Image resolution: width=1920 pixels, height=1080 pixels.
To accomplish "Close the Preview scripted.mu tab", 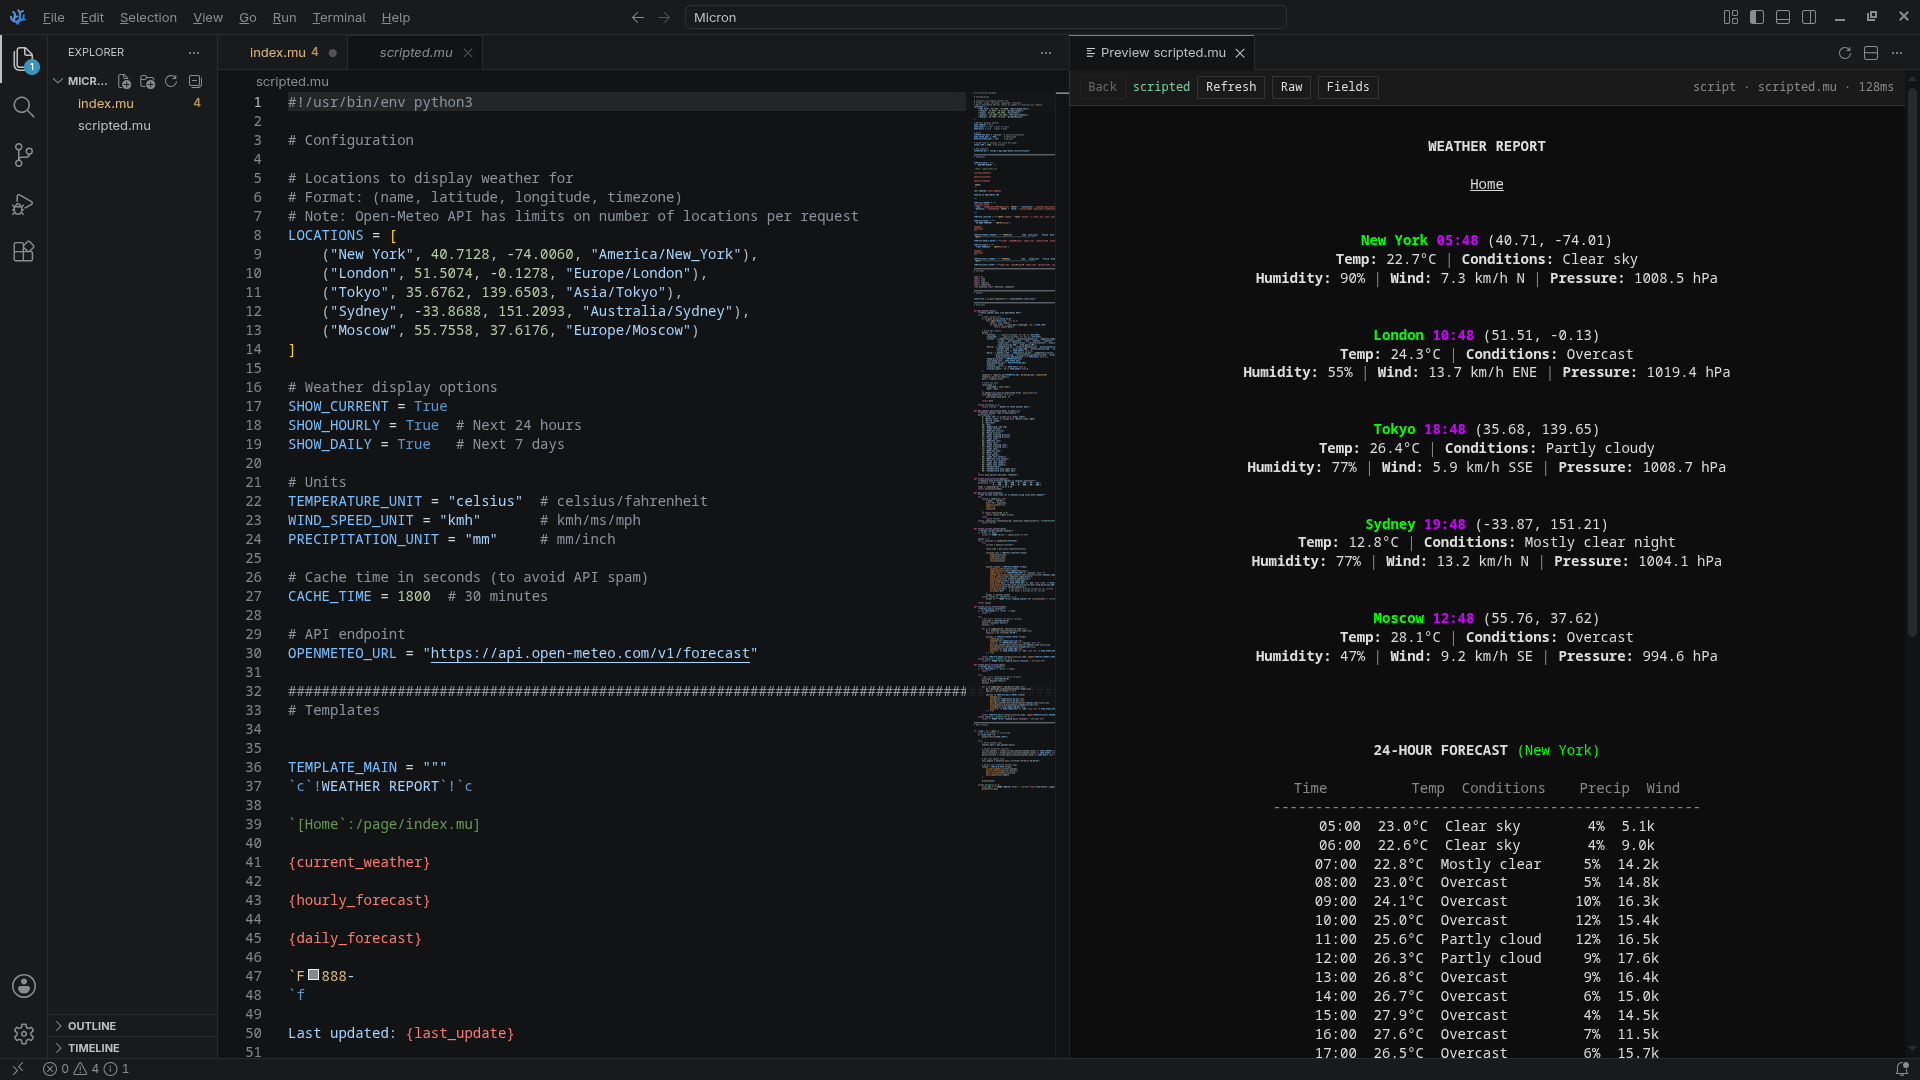I will tap(1240, 53).
